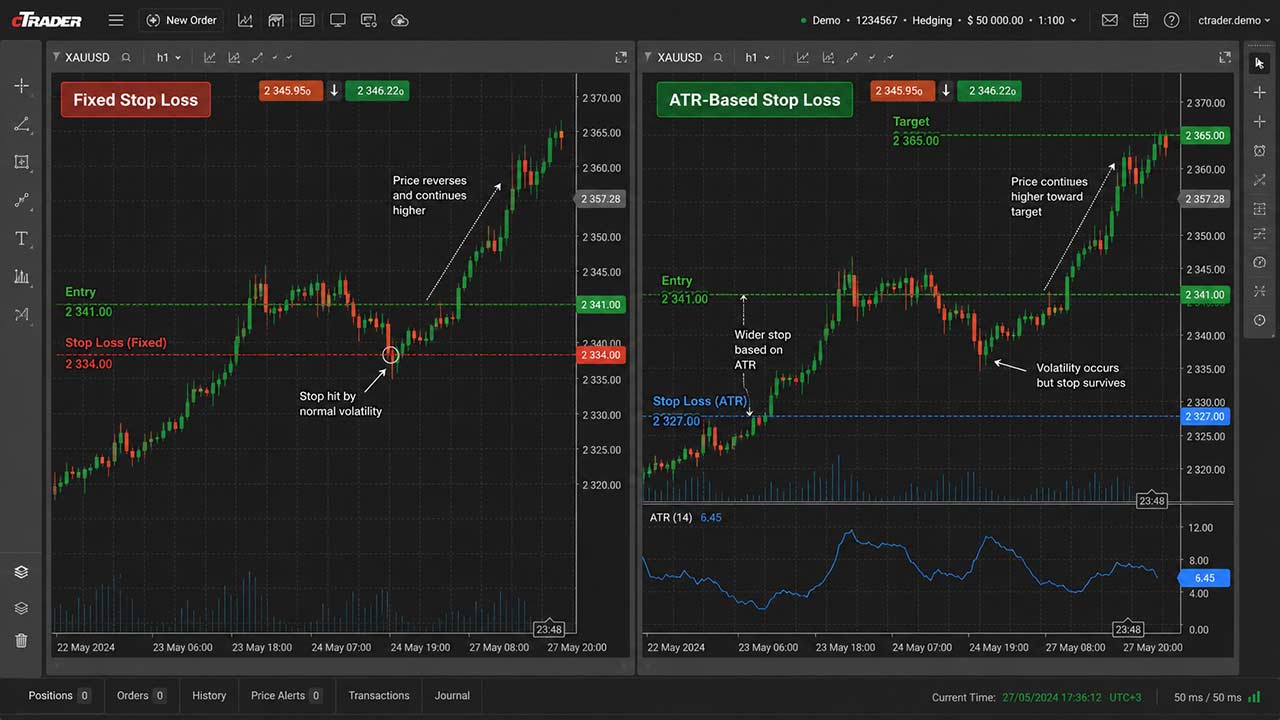Viewport: 1280px width, 720px height.
Task: Open timeframe h1 dropdown in Fixed Stop Loss chart
Action: 169,58
